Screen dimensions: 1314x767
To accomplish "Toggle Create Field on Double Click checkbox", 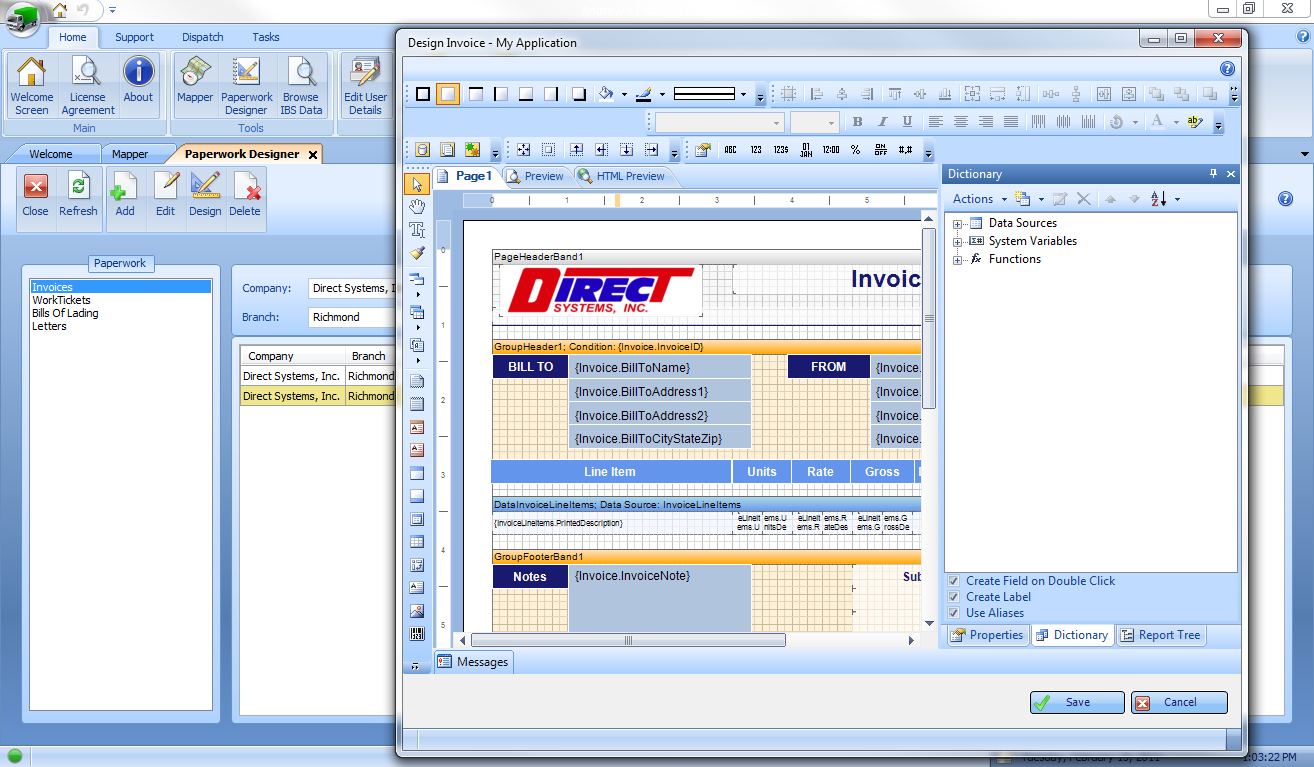I will 954,581.
